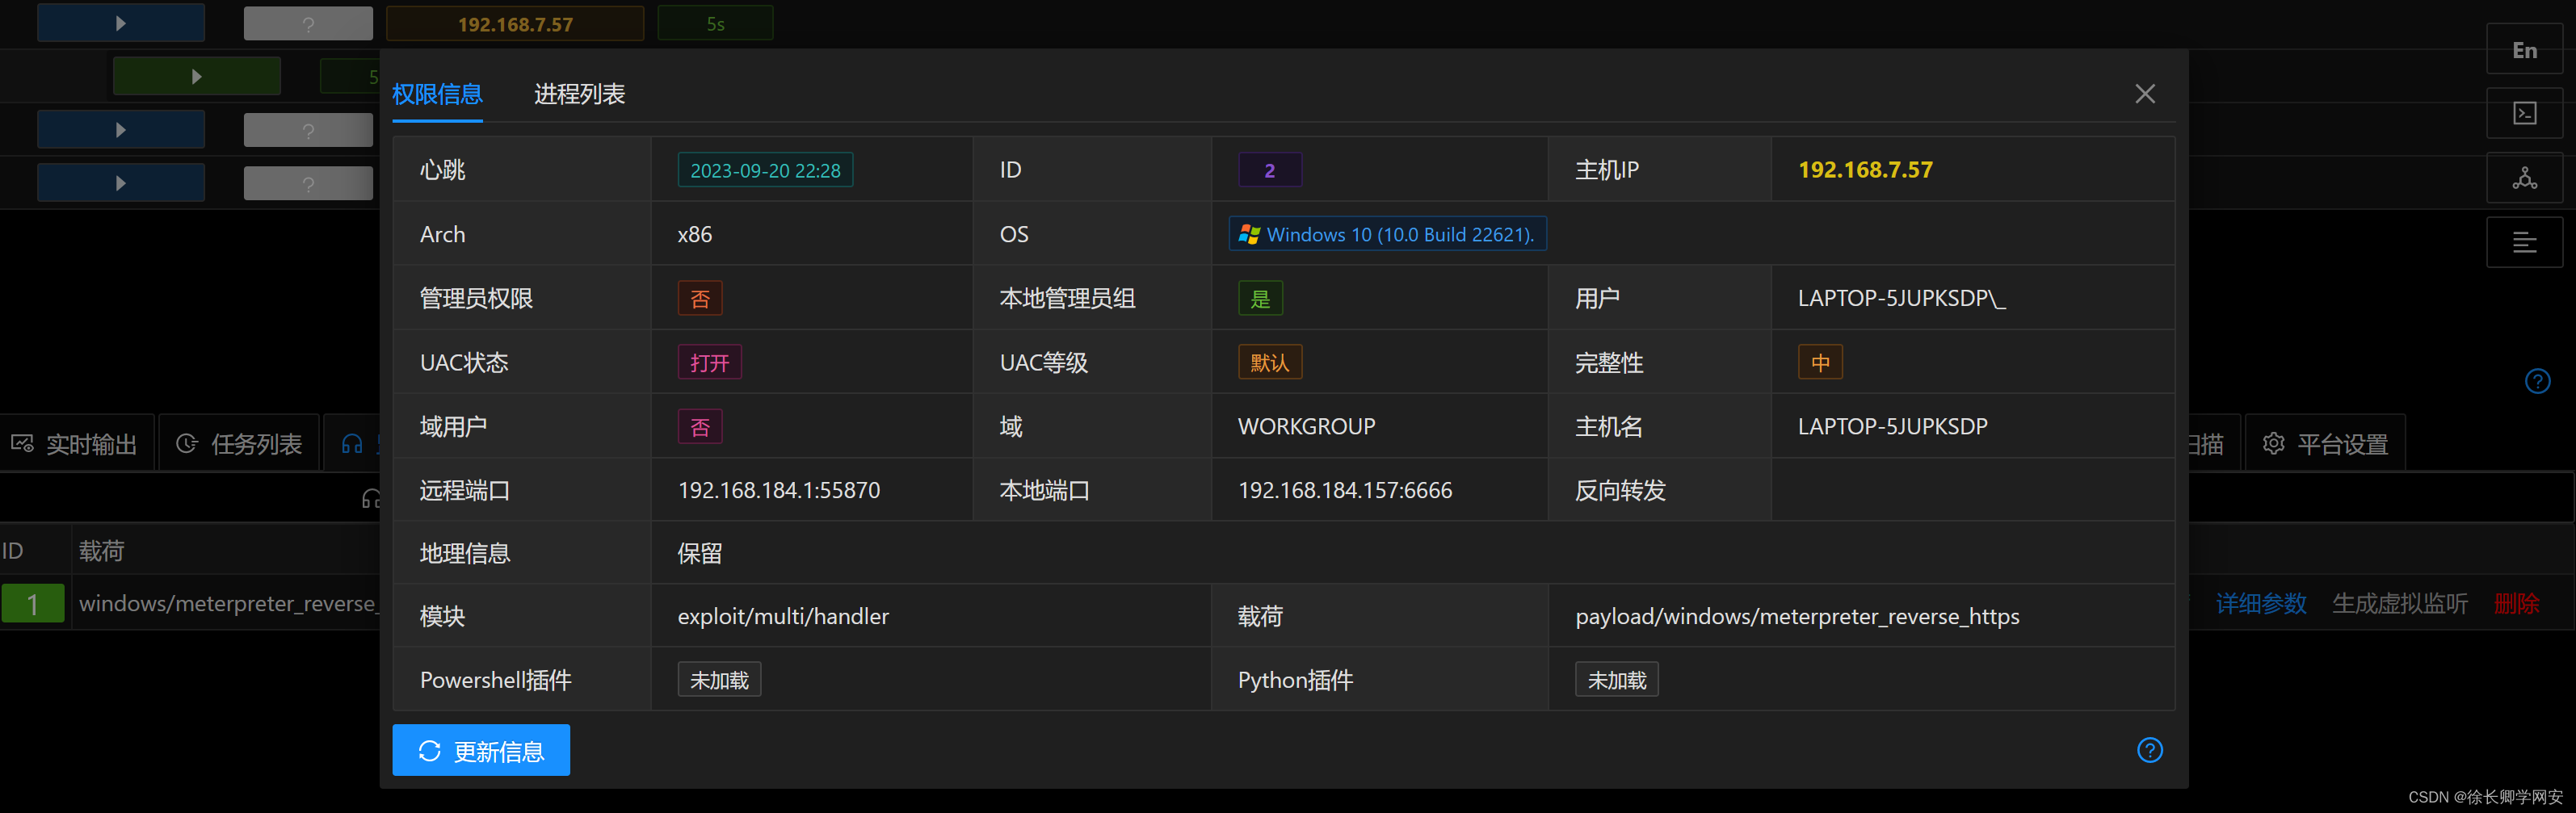The height and width of the screenshot is (813, 2576).
Task: Open the 任务列表 task list
Action: click(238, 443)
